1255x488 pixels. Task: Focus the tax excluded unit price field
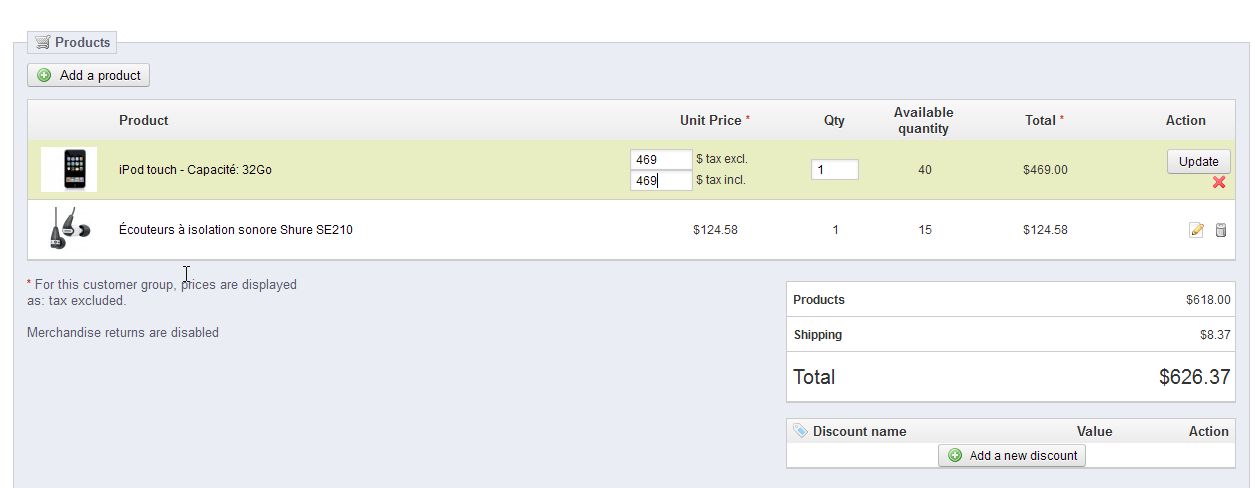point(662,159)
